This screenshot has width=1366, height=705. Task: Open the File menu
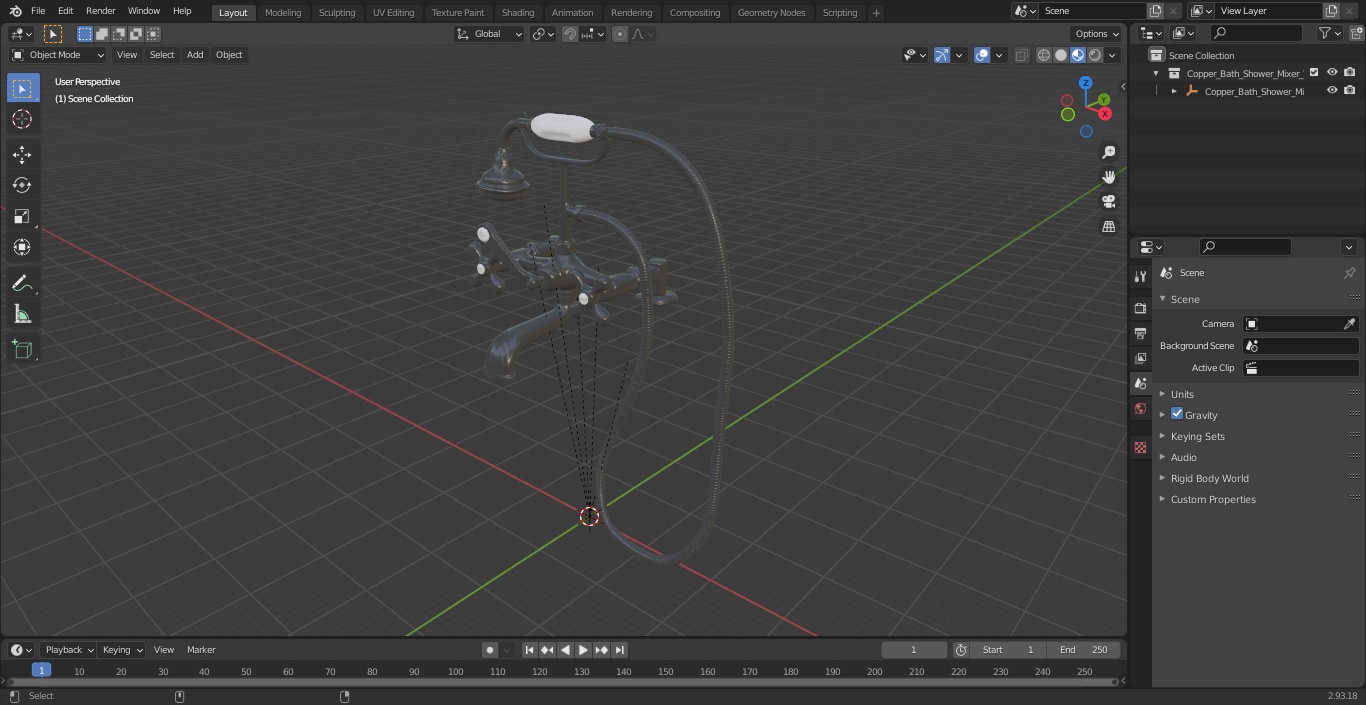(38, 11)
